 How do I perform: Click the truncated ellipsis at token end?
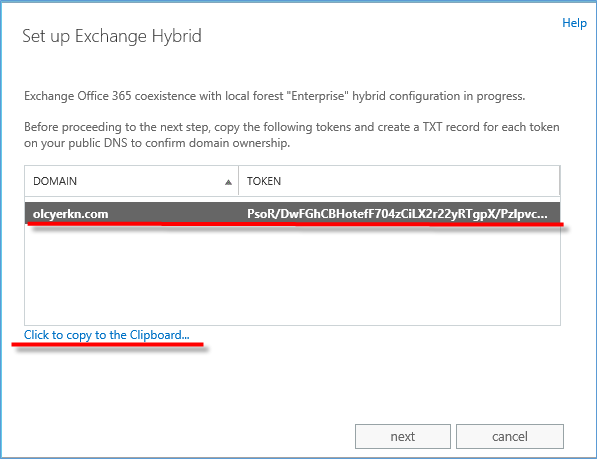[541, 215]
